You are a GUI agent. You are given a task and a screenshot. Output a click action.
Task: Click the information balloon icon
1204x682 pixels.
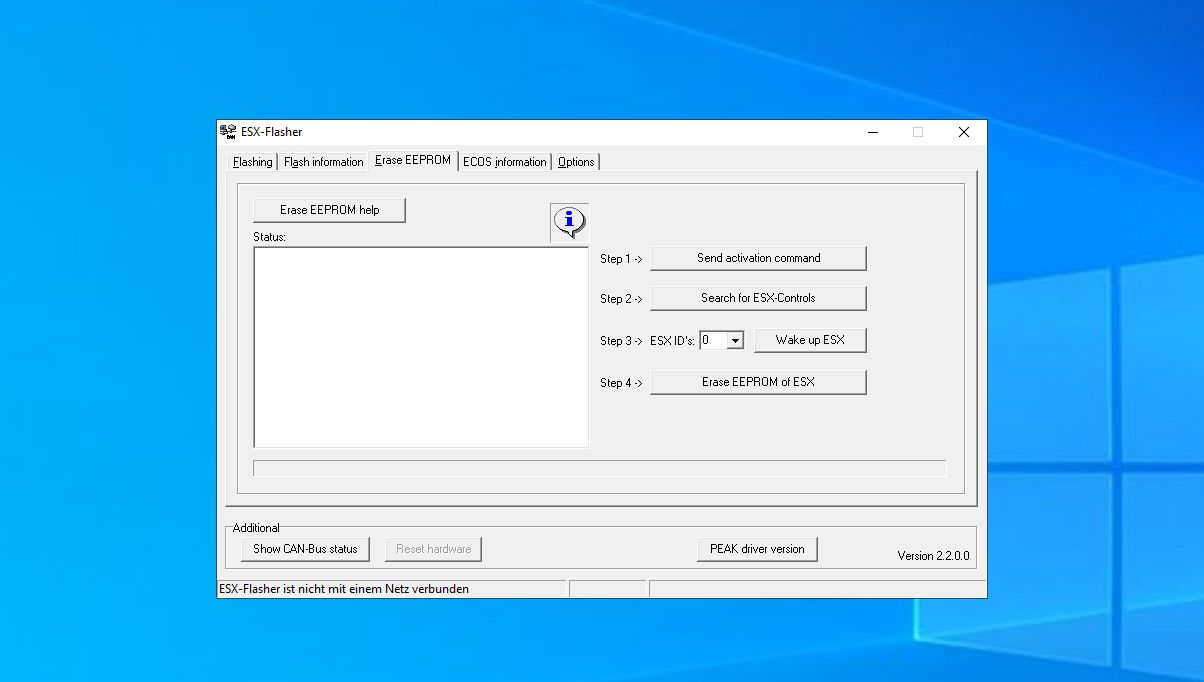pos(568,220)
